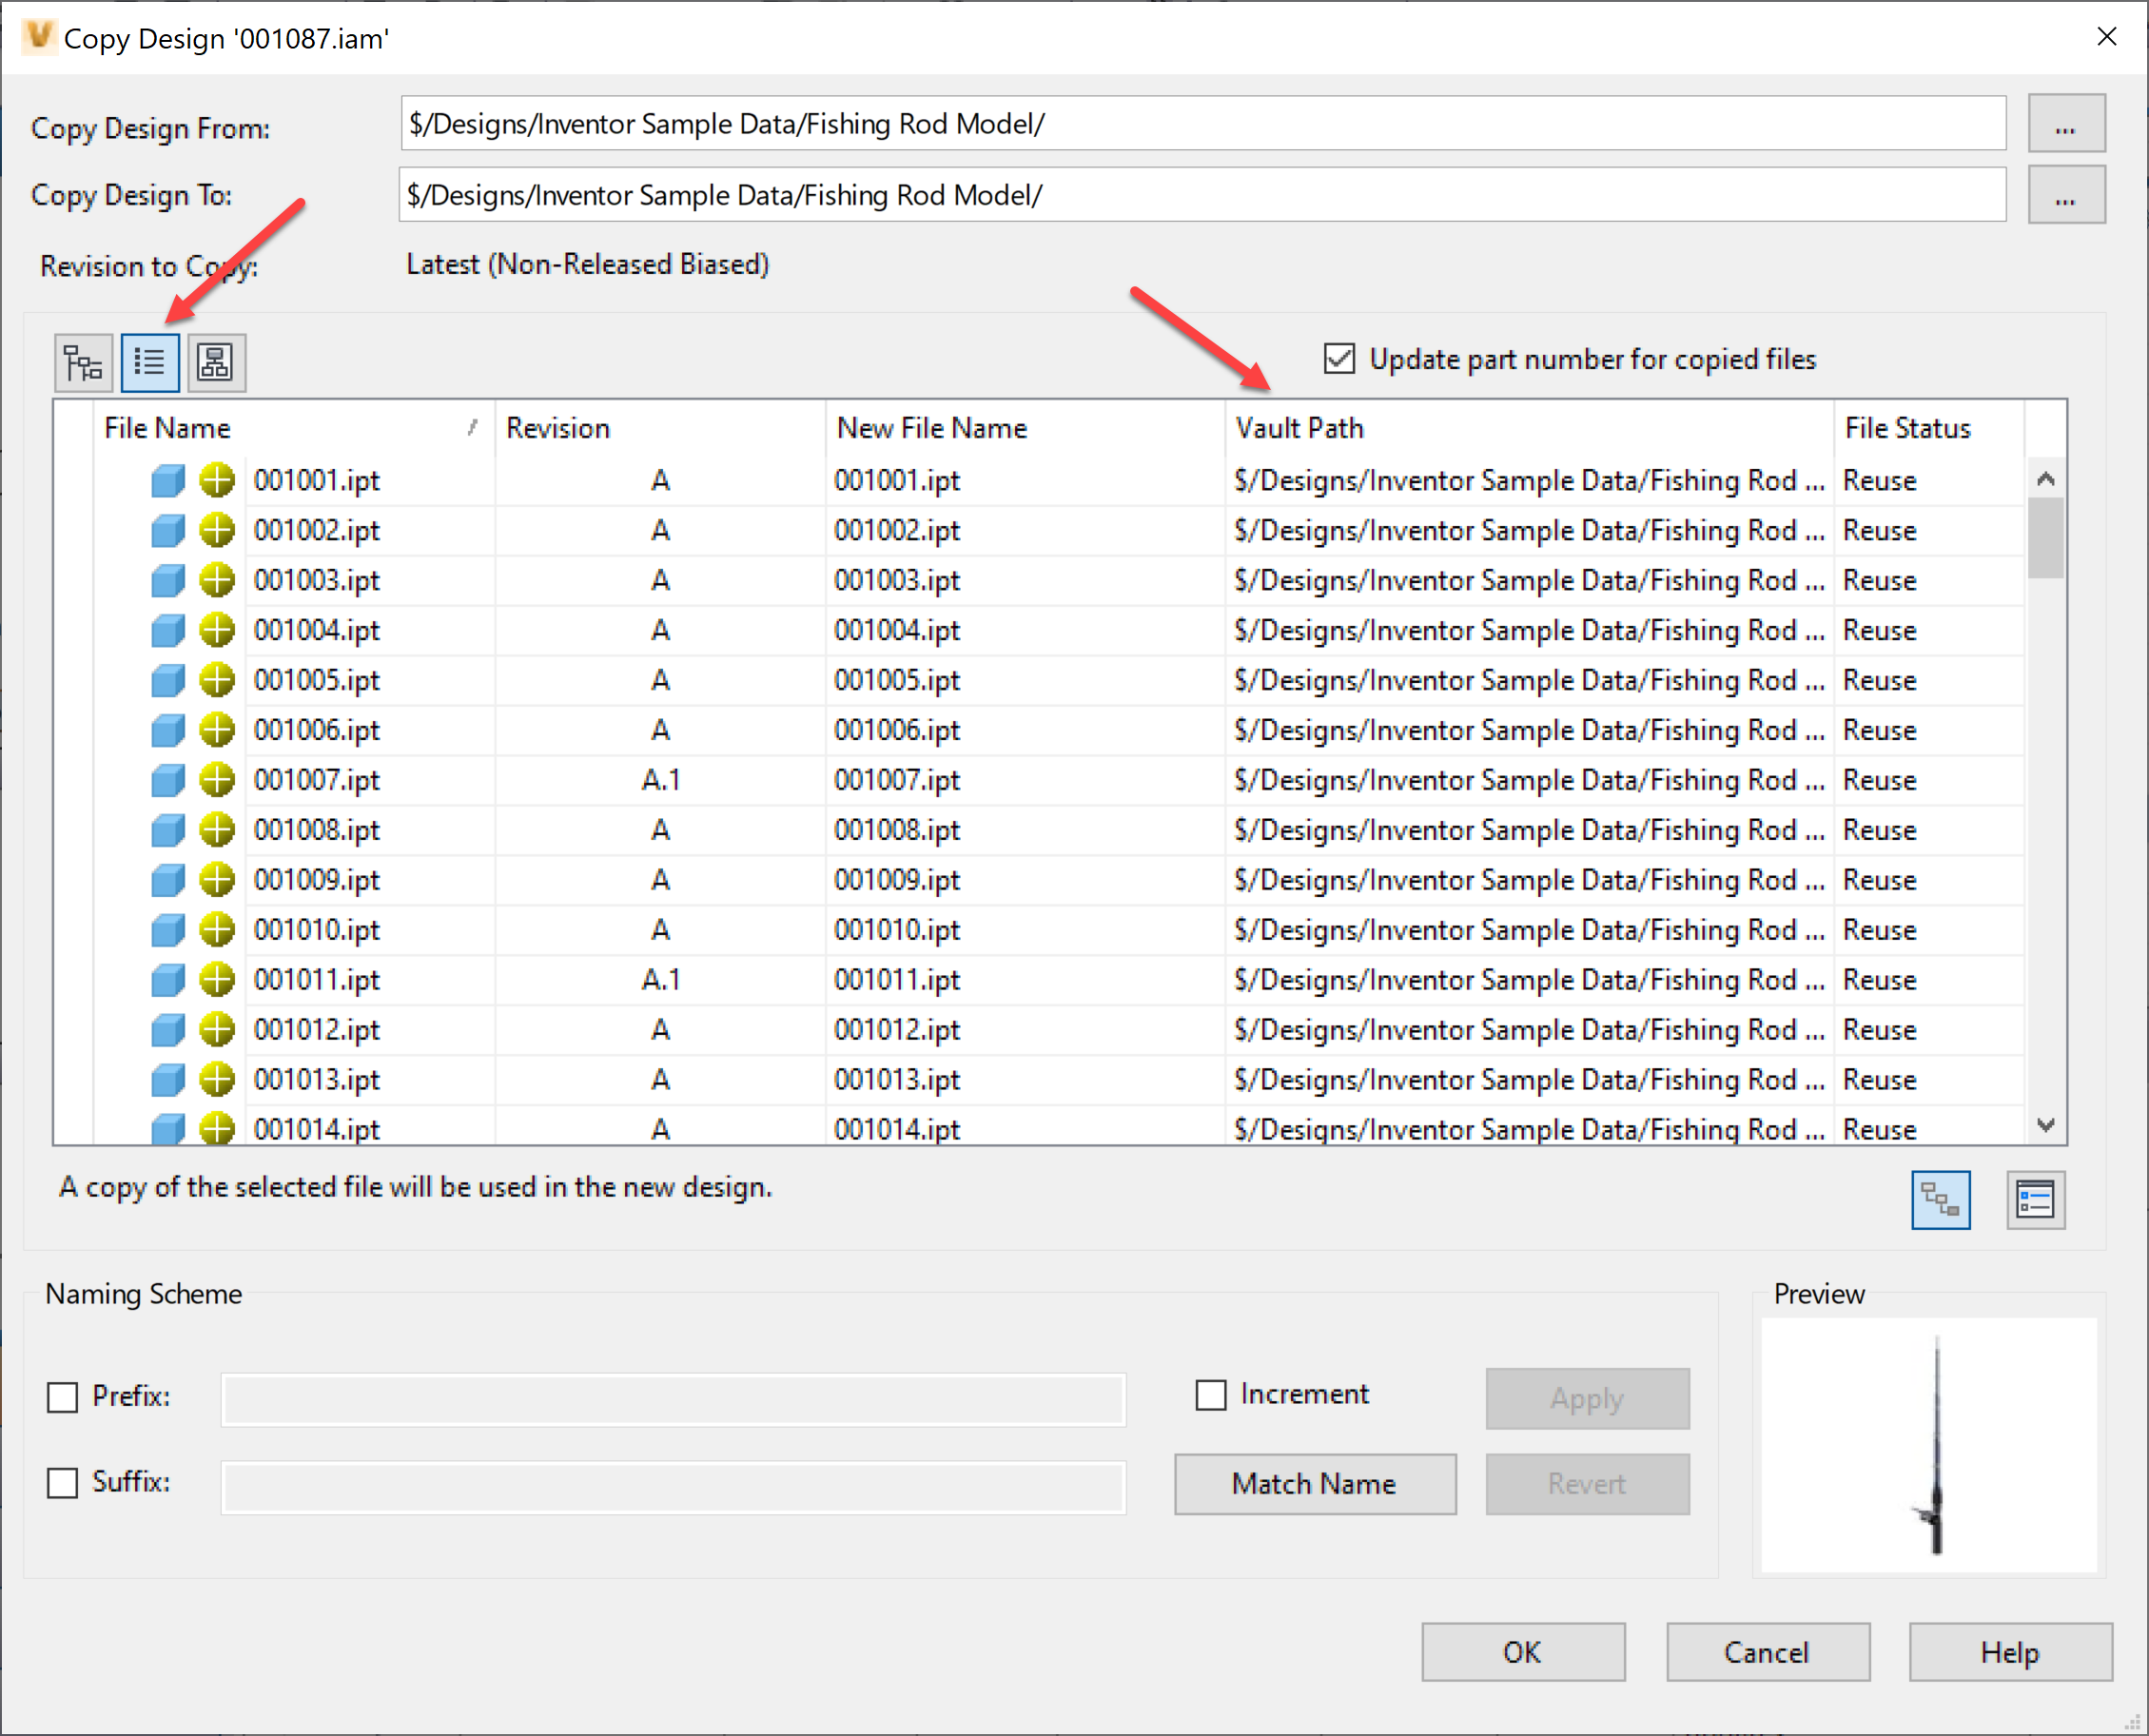
Task: Cancel the copy design dialog
Action: (x=1767, y=1652)
